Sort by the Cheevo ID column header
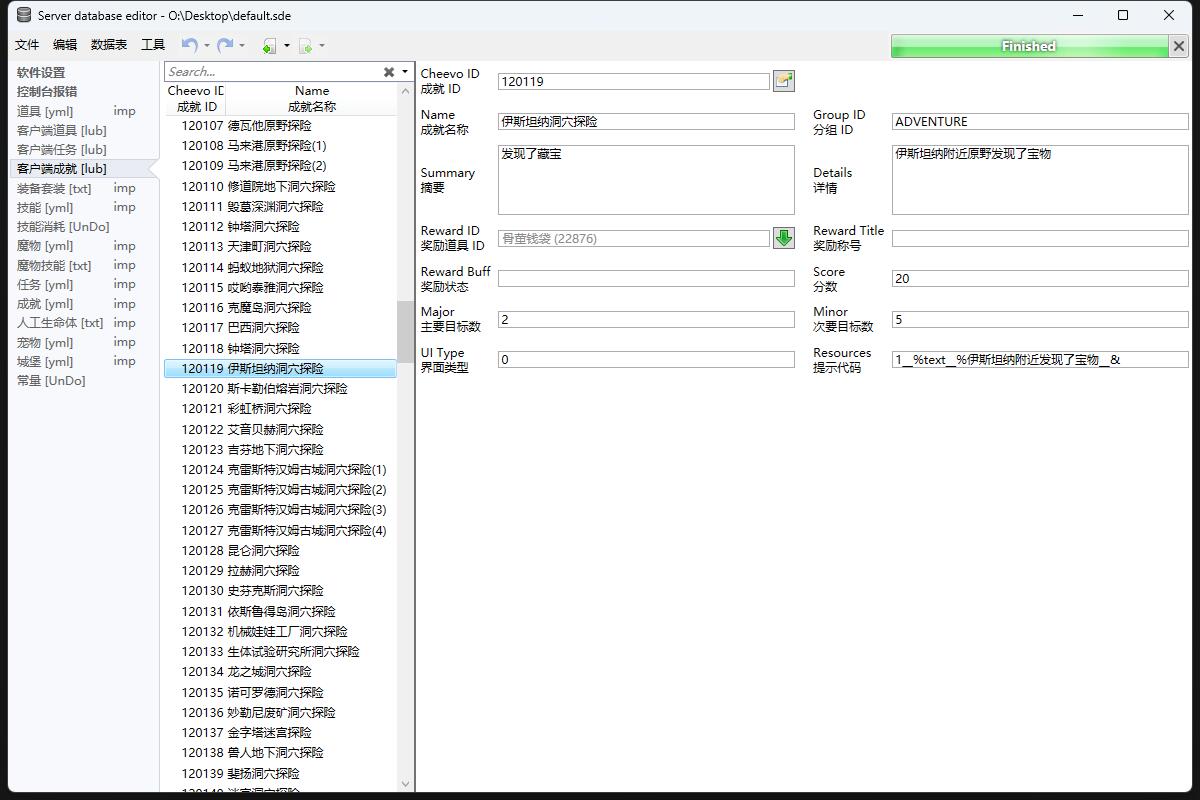The height and width of the screenshot is (800, 1200). [196, 98]
